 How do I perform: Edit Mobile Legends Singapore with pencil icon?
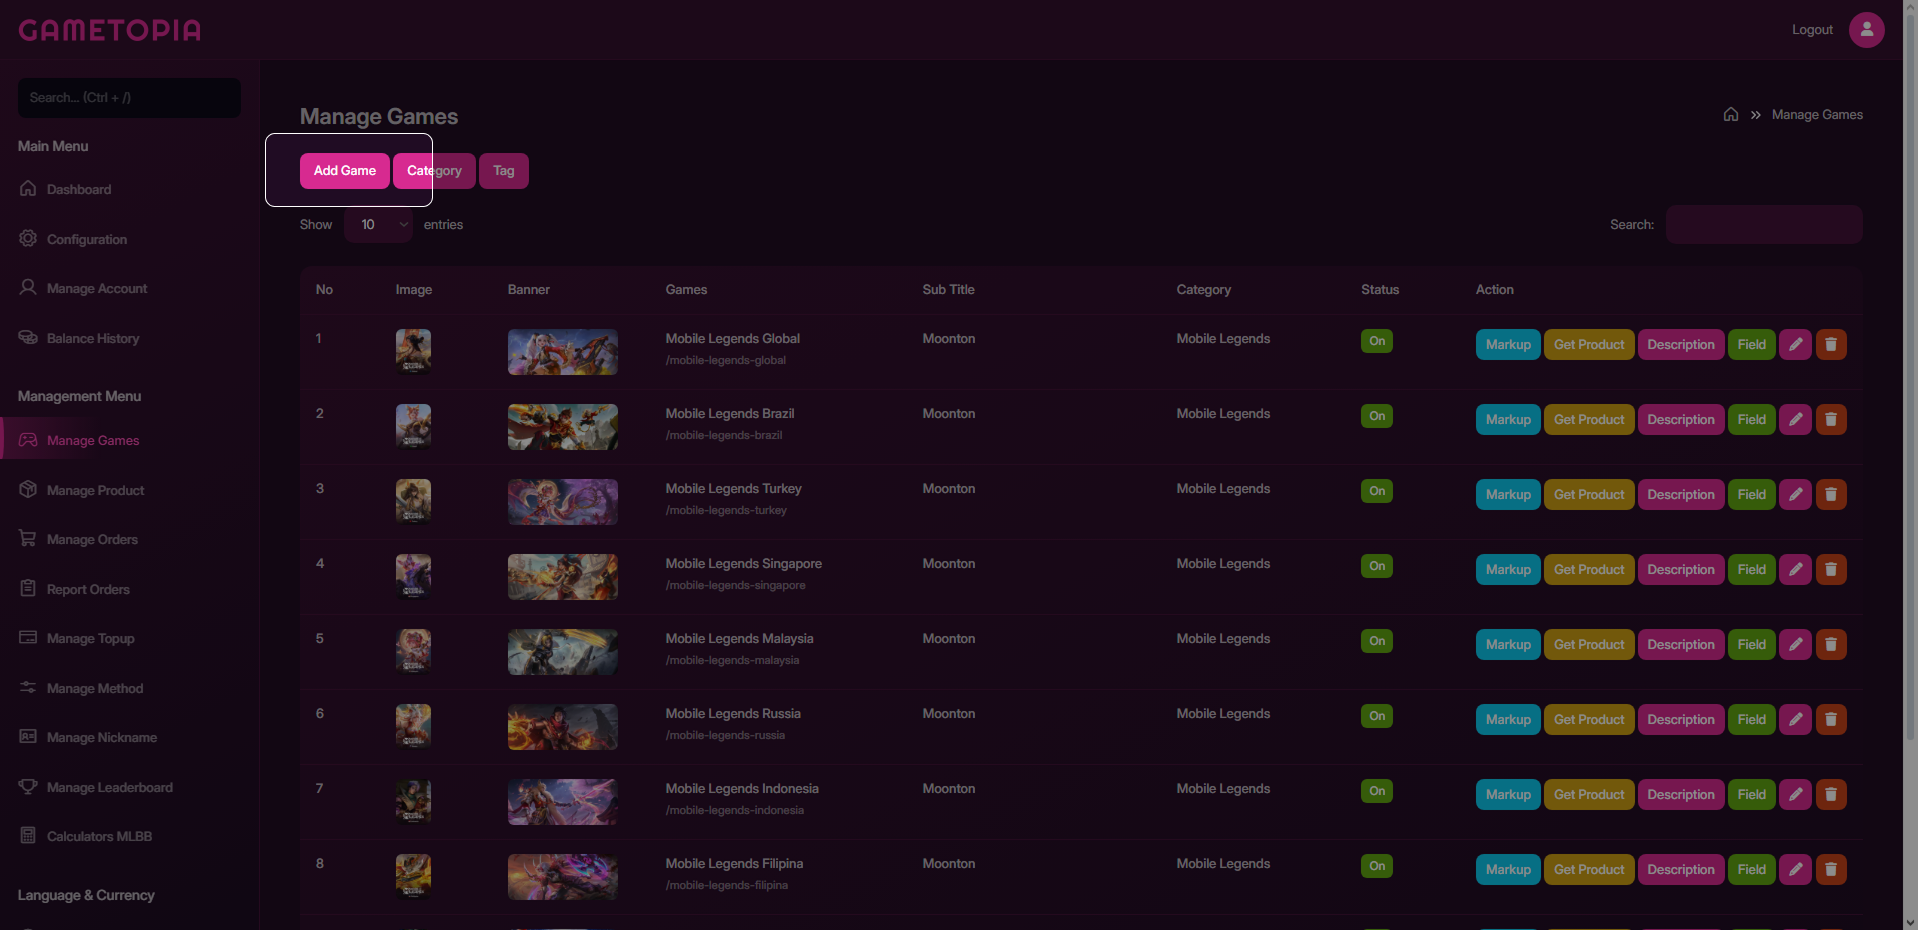pyautogui.click(x=1795, y=570)
